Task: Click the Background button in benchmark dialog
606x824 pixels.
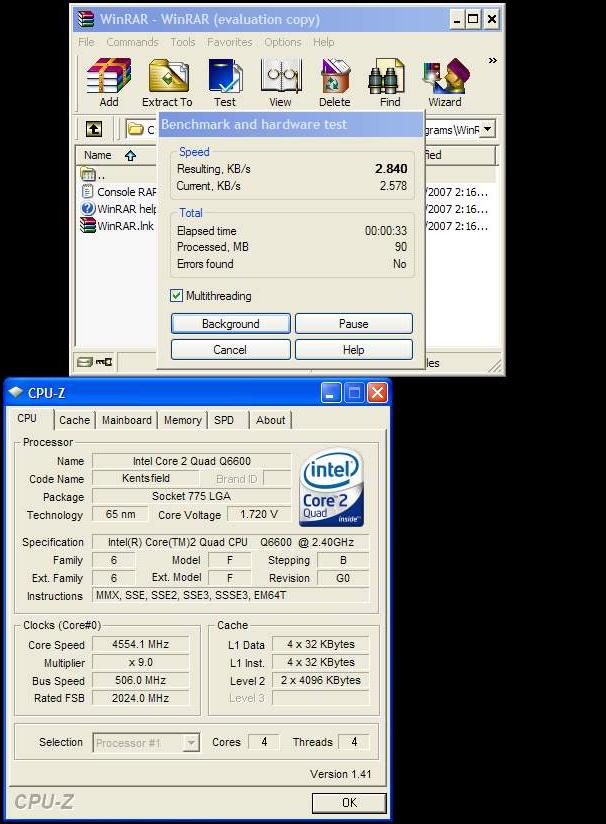Action: point(230,324)
